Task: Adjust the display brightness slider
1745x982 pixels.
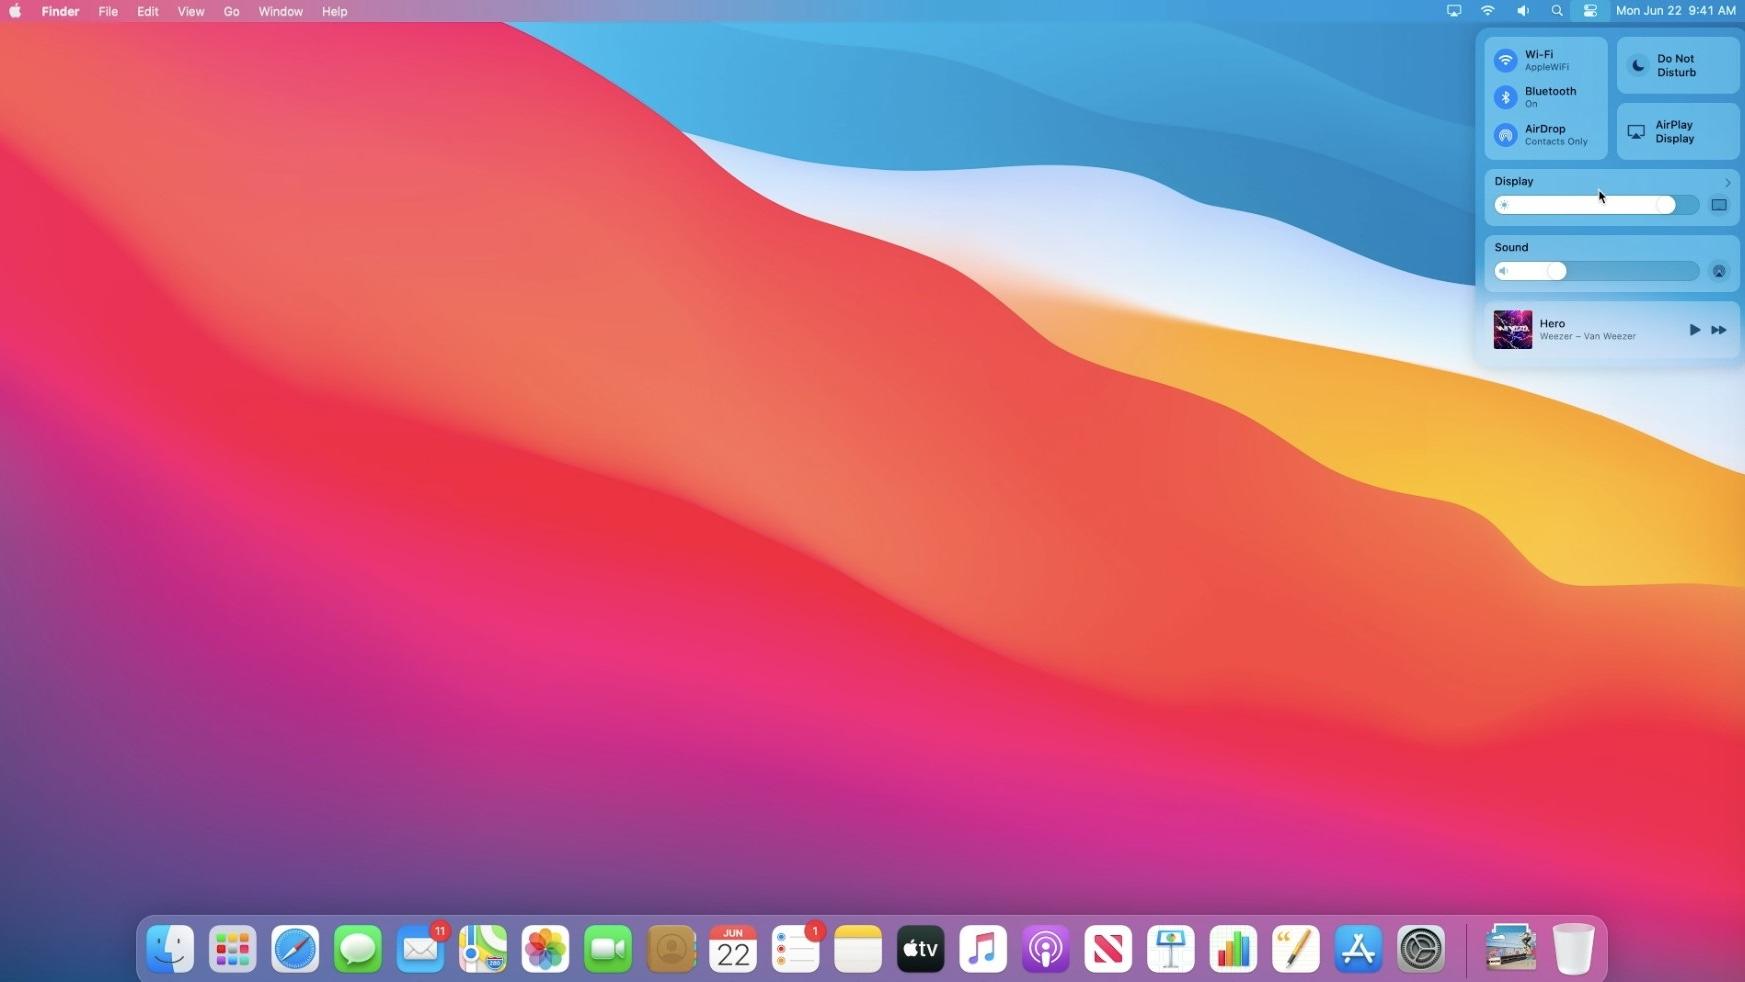Action: pos(1668,204)
